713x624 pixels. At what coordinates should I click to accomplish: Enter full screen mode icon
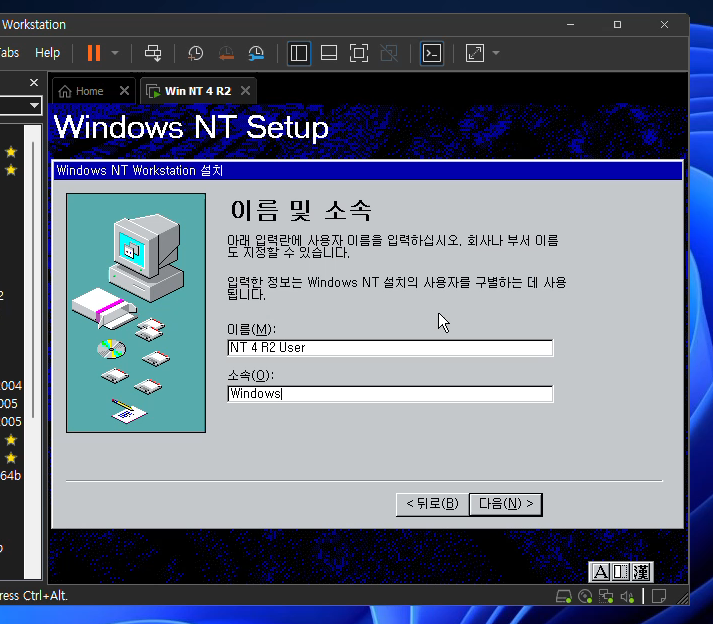click(x=359, y=53)
